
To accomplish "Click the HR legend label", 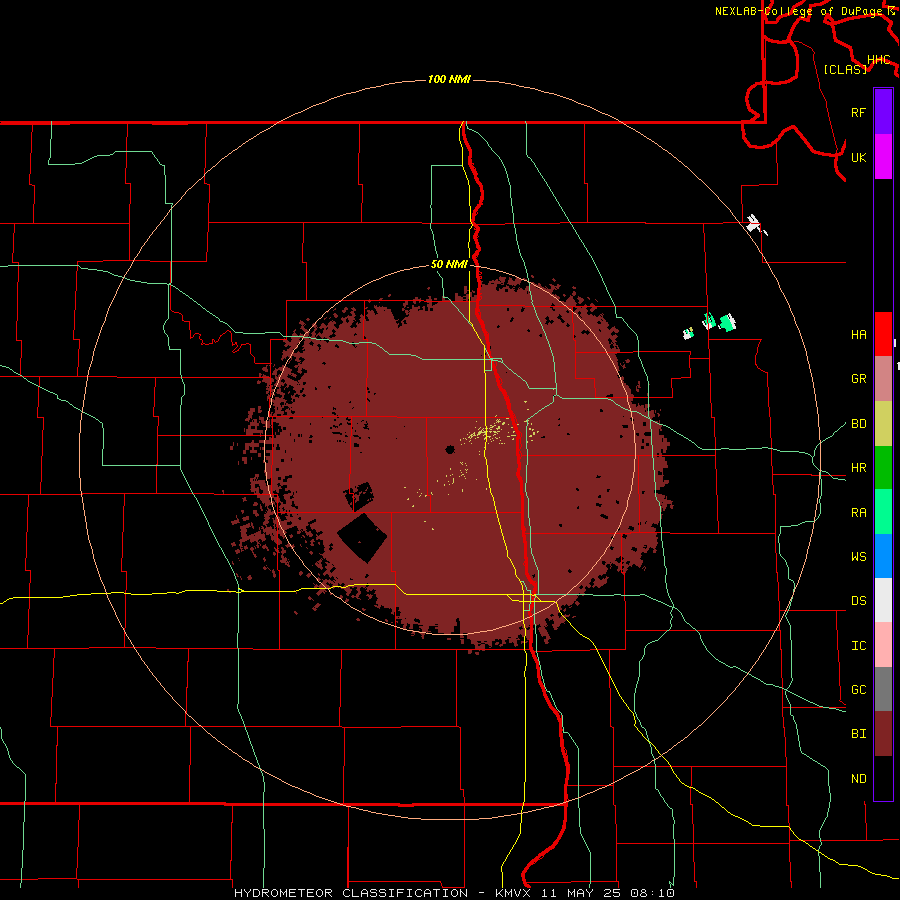I will tap(858, 467).
